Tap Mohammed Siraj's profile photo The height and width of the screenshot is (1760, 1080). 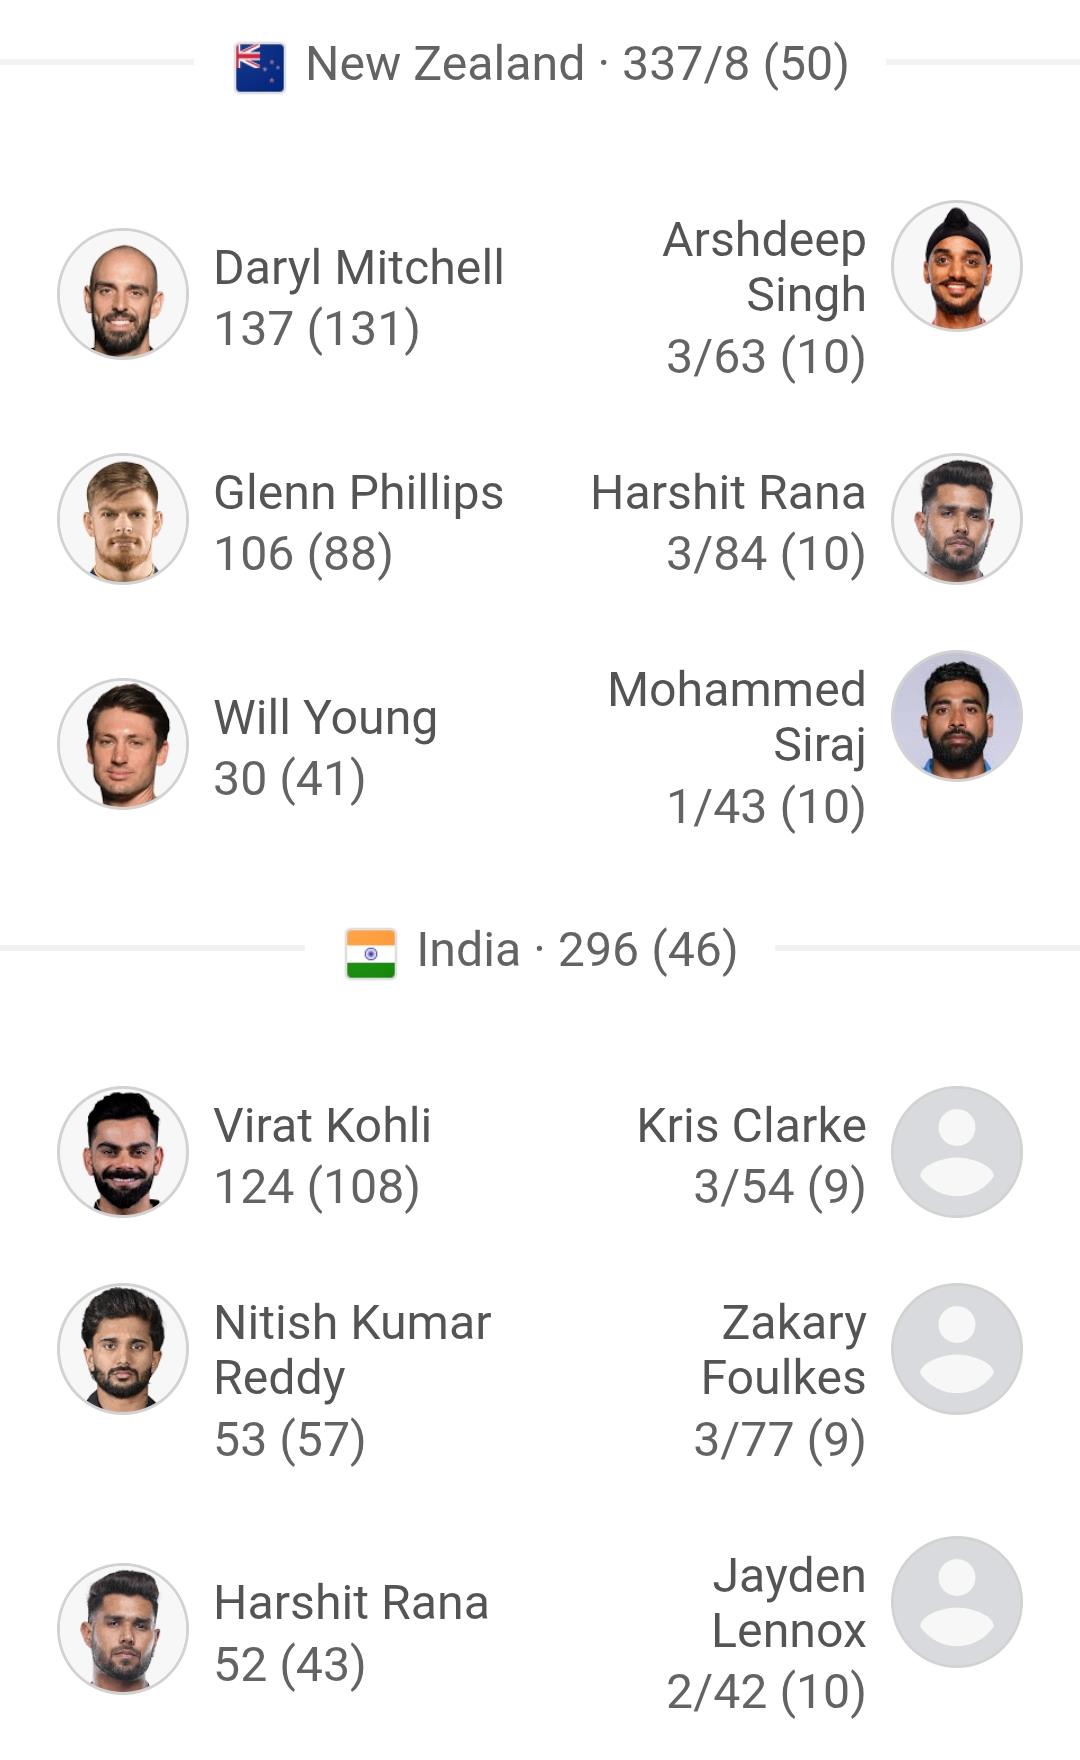point(956,716)
